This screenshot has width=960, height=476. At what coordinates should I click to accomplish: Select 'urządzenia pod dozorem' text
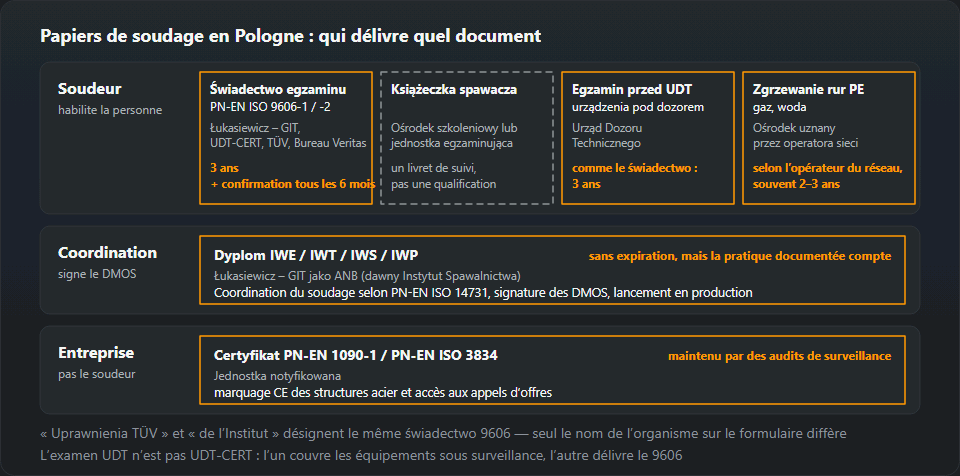[x=638, y=107]
